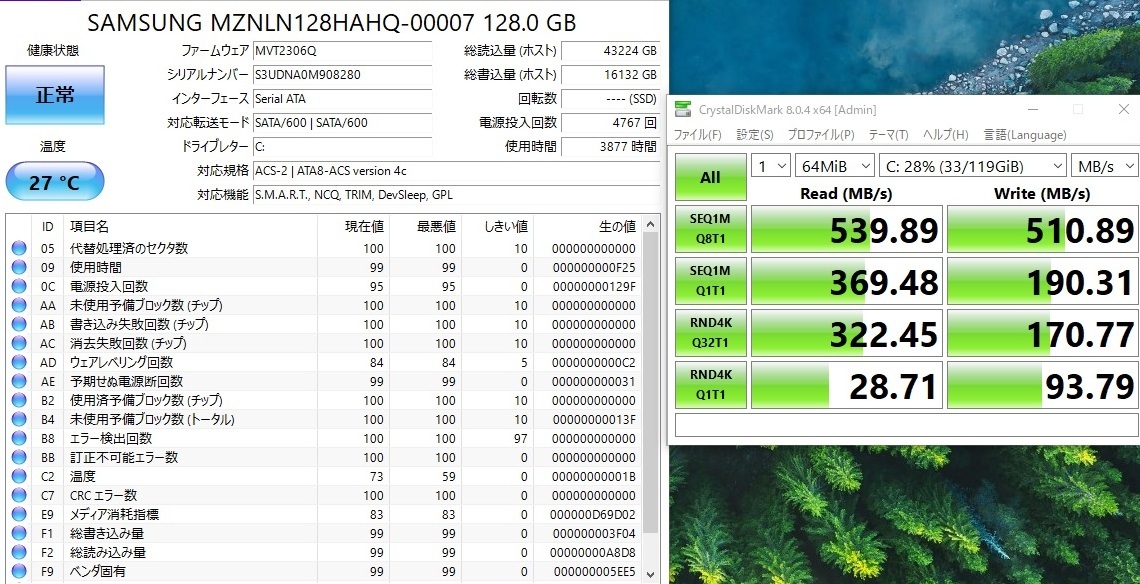Screen dimensions: 1140x584
Task: Click the 項目名 column header
Action: pos(190,226)
